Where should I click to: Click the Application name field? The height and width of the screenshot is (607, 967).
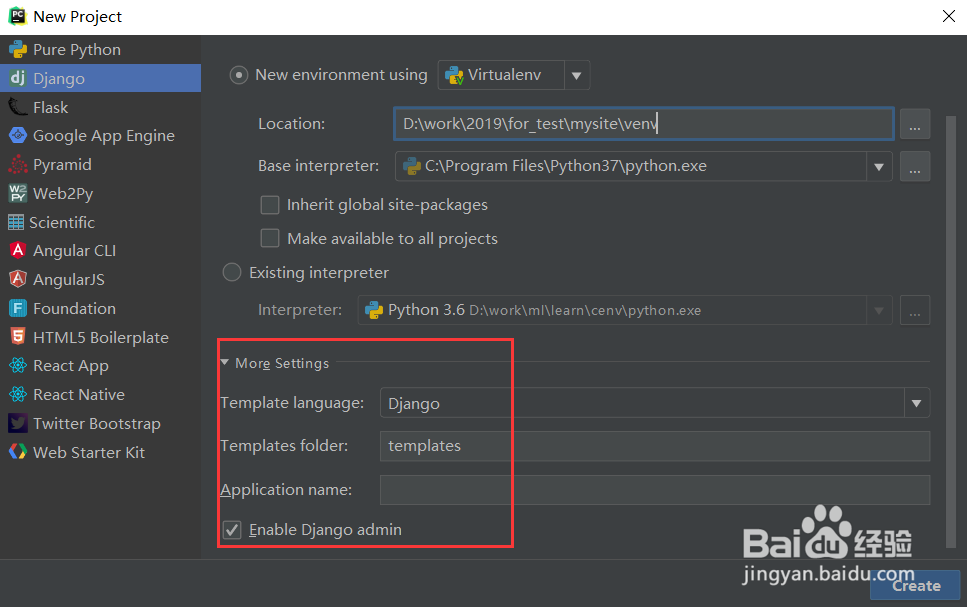pyautogui.click(x=655, y=490)
